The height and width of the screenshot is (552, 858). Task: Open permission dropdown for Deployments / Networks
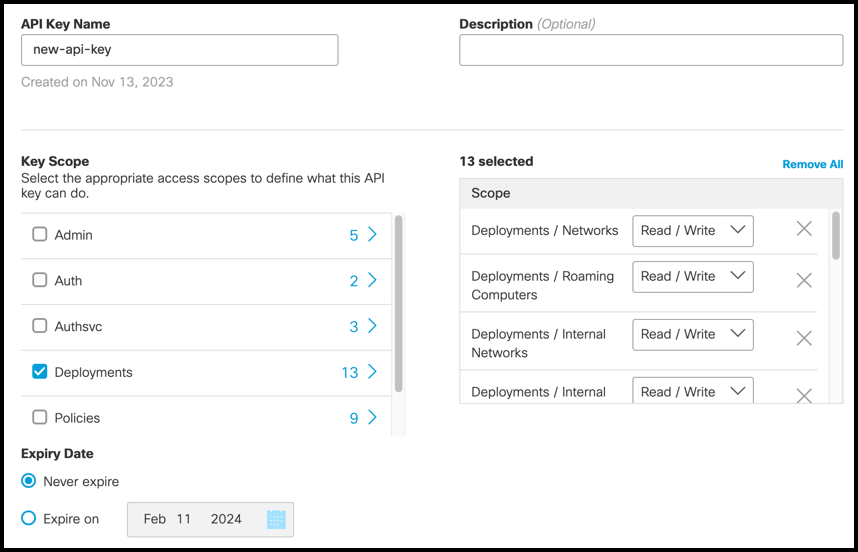[693, 231]
